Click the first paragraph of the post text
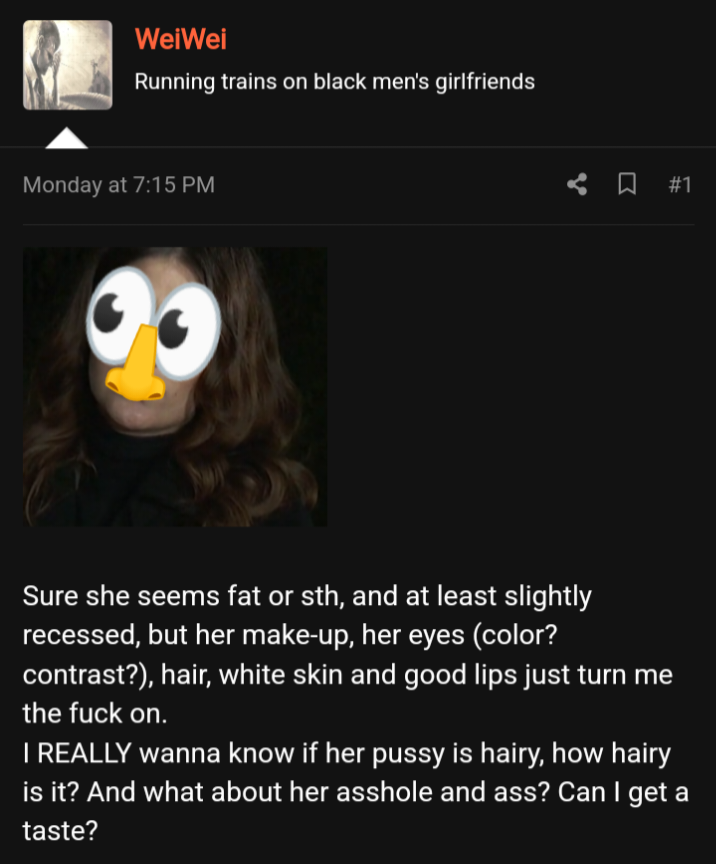 347,655
